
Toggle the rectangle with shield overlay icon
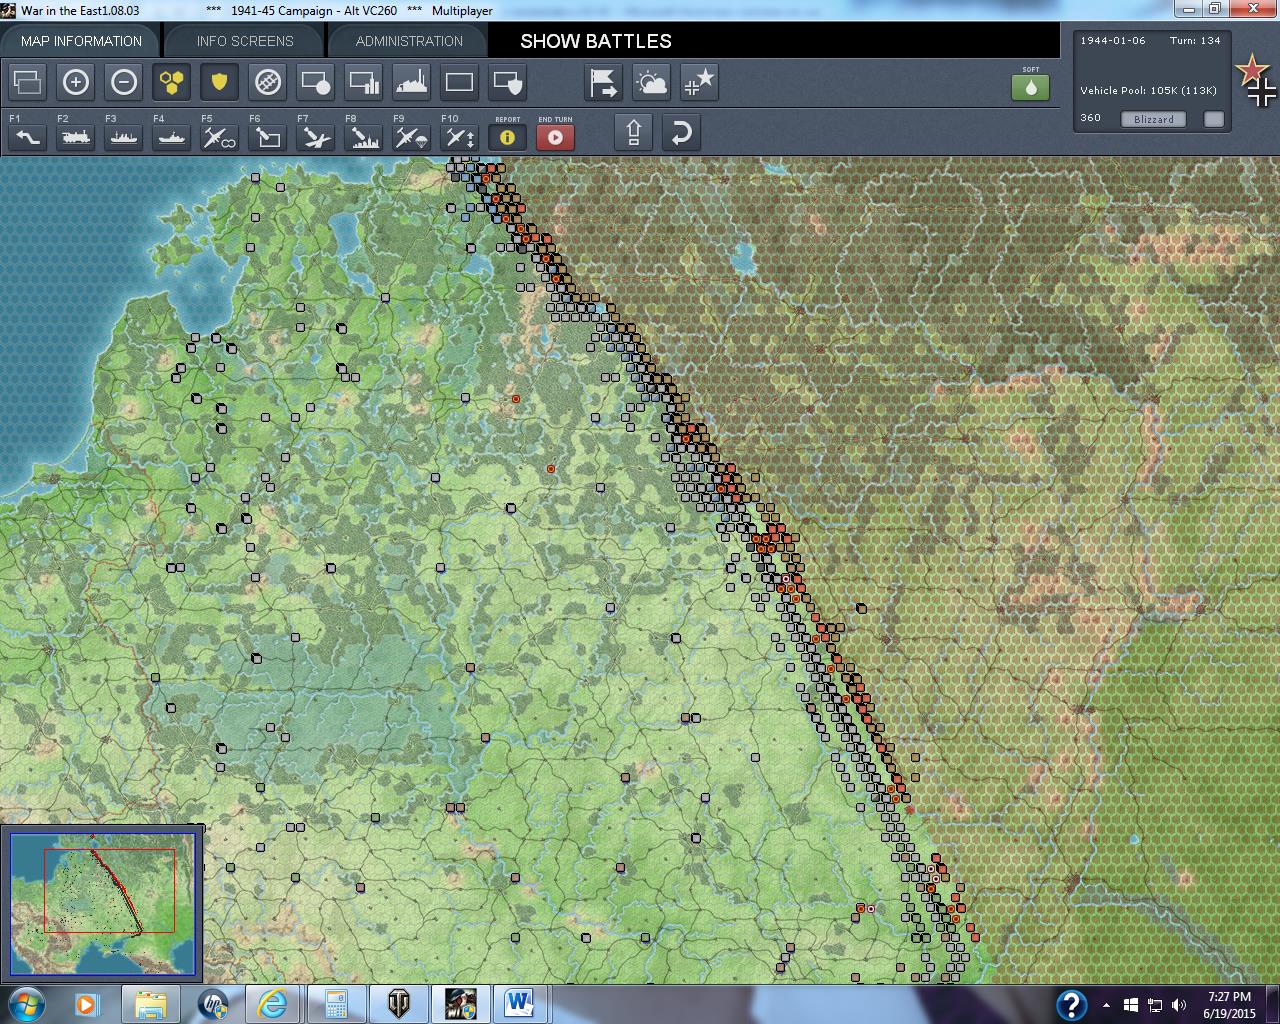507,82
